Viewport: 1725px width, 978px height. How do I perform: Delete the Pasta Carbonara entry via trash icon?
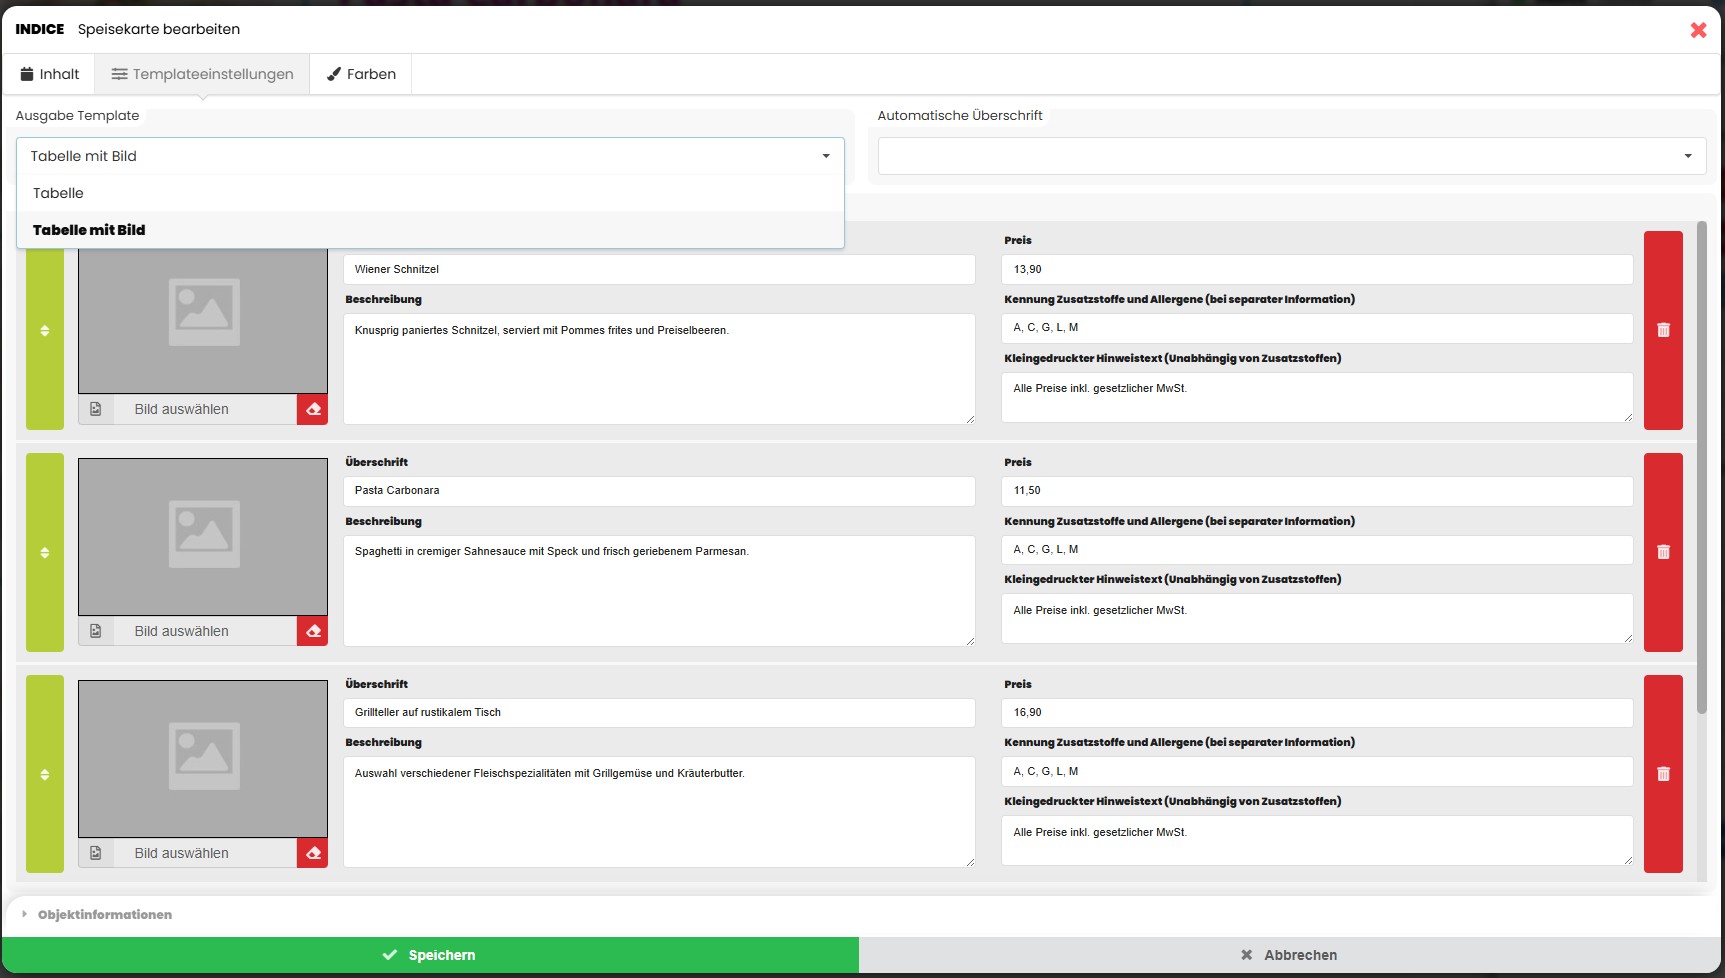1663,552
